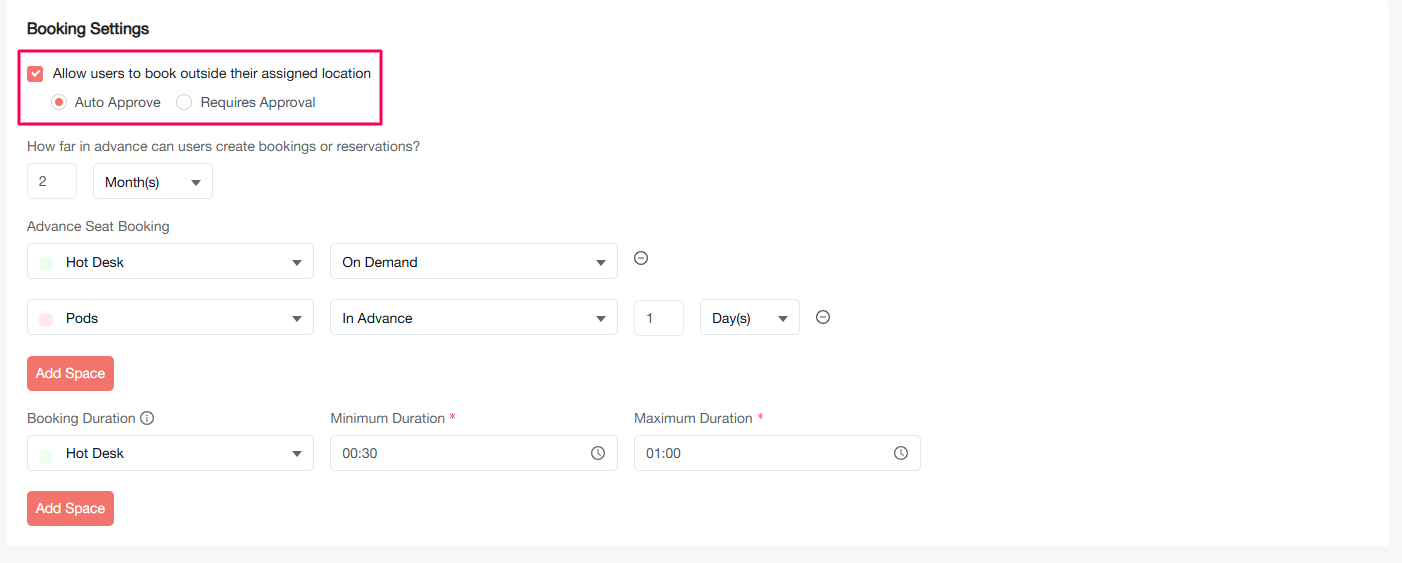The width and height of the screenshot is (1402, 563).
Task: Open the In Advance booking type dropdown
Action: pyautogui.click(x=473, y=318)
